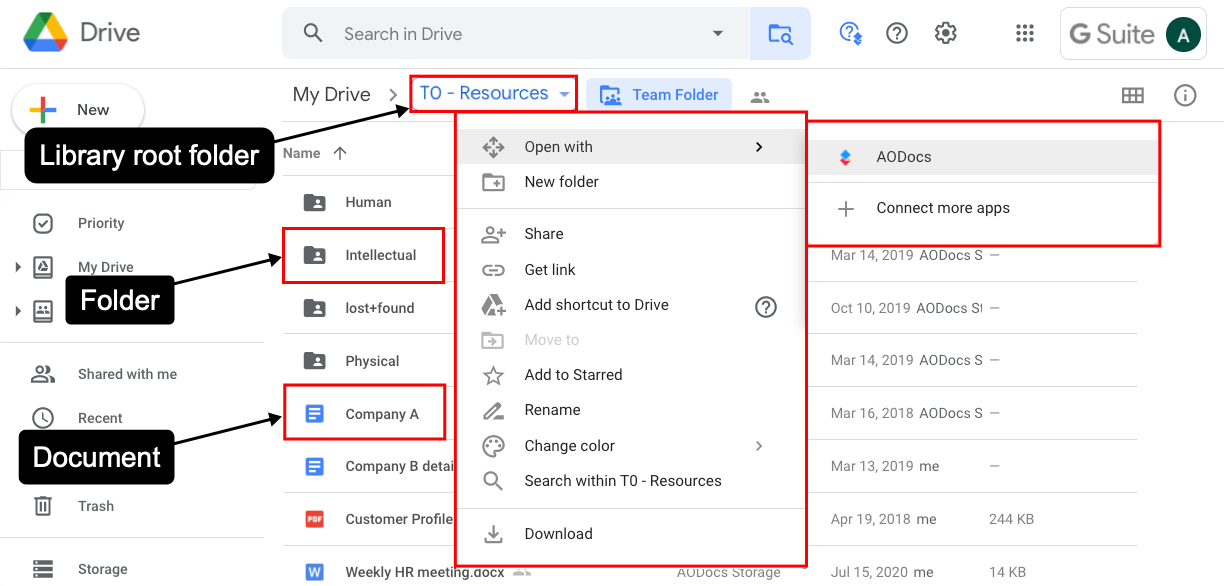Expand the Change color submenu arrow
Screen dimensions: 1224x586
pos(759,446)
